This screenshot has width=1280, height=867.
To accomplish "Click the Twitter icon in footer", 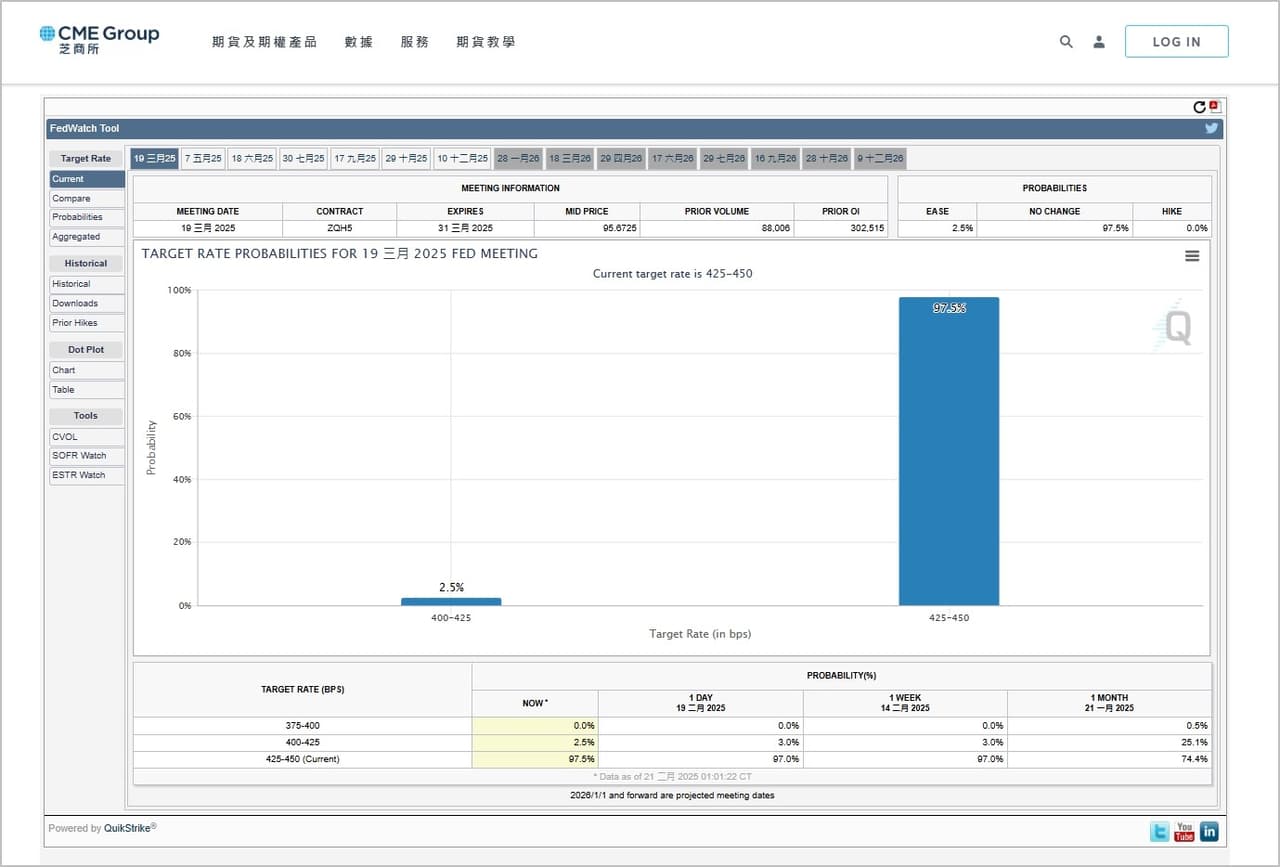I will pyautogui.click(x=1160, y=831).
